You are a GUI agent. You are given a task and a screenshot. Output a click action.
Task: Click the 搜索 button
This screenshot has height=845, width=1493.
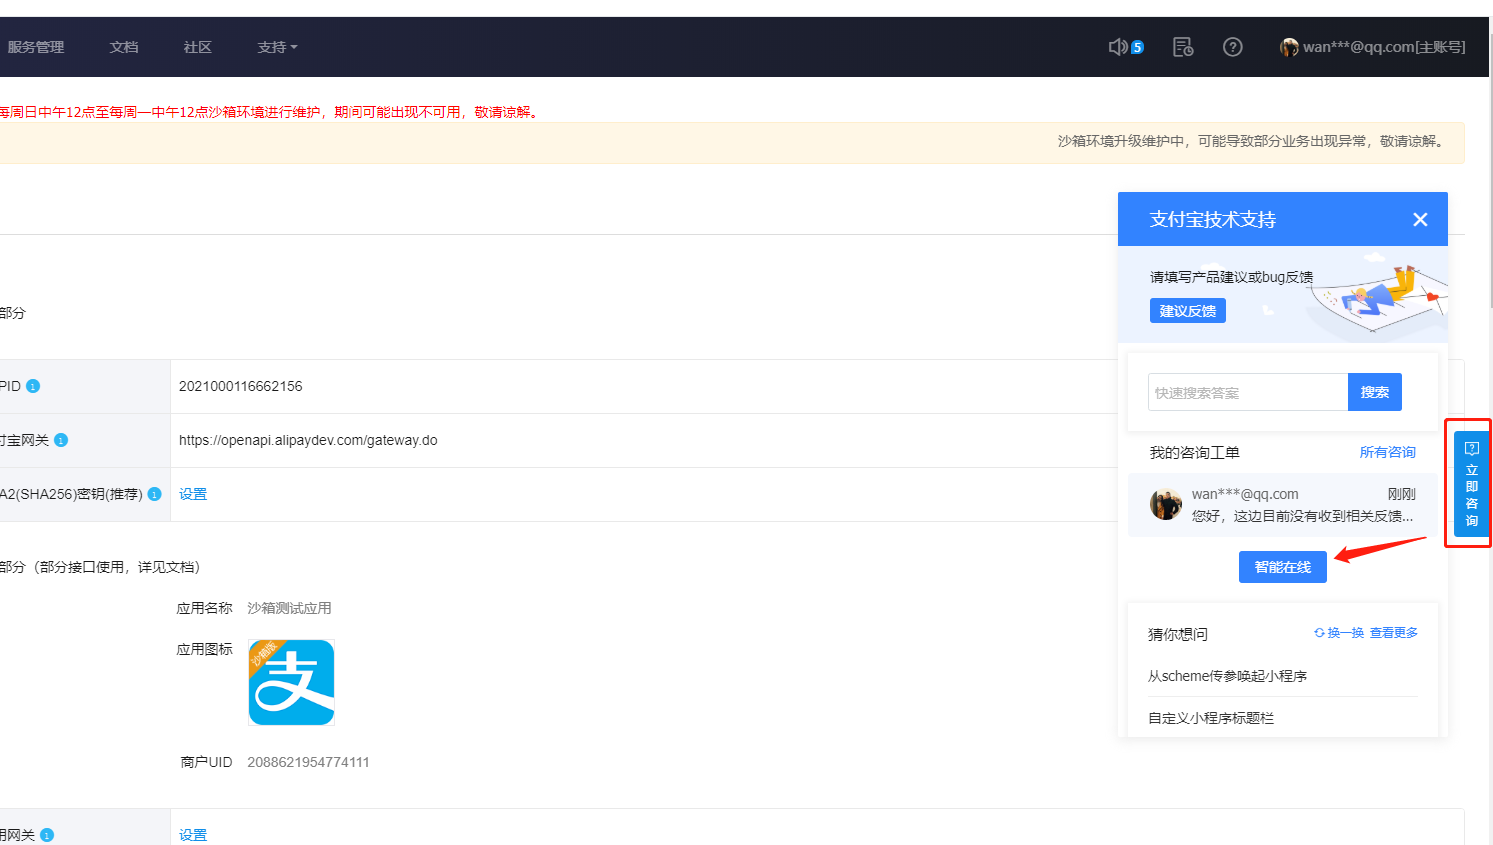tap(1375, 392)
